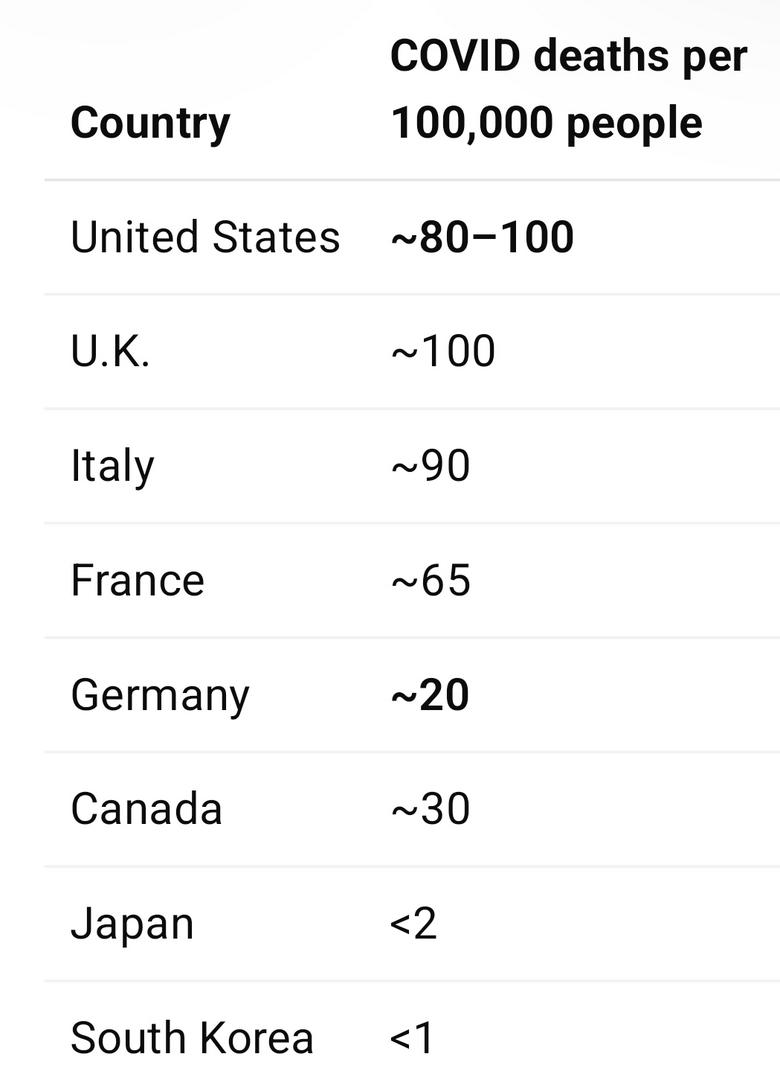Click the <1 value for South Korea

tap(412, 1038)
